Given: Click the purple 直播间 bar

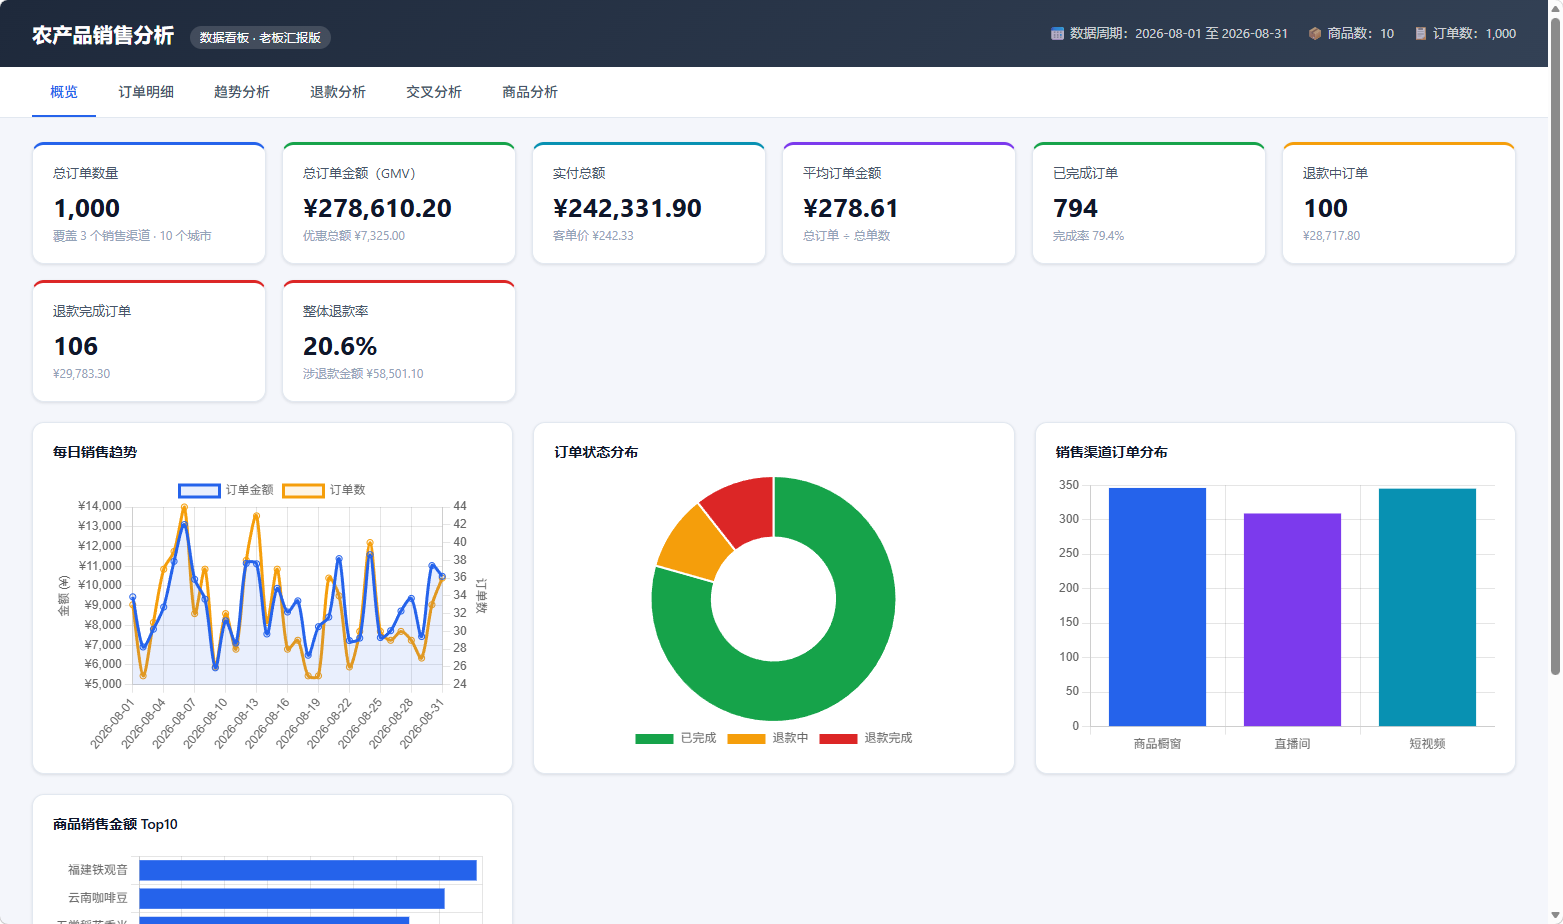Looking at the screenshot, I should click(1292, 620).
